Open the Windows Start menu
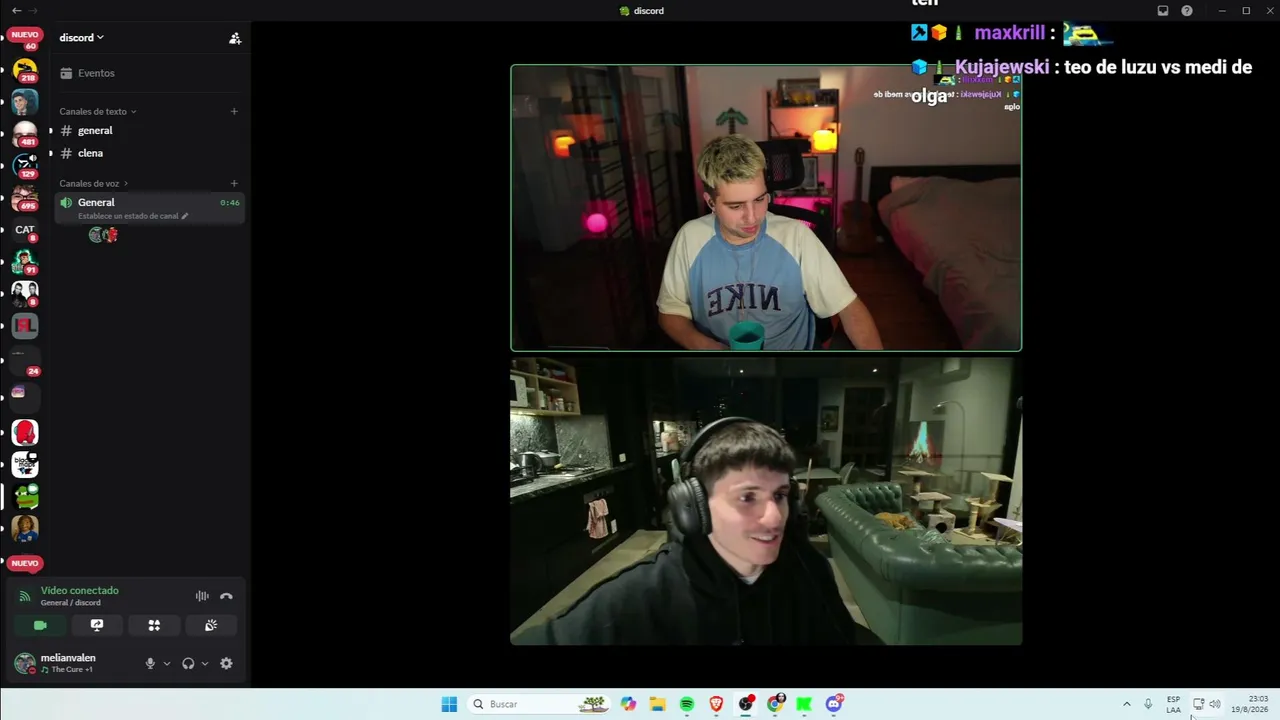This screenshot has height=720, width=1280. 449,704
